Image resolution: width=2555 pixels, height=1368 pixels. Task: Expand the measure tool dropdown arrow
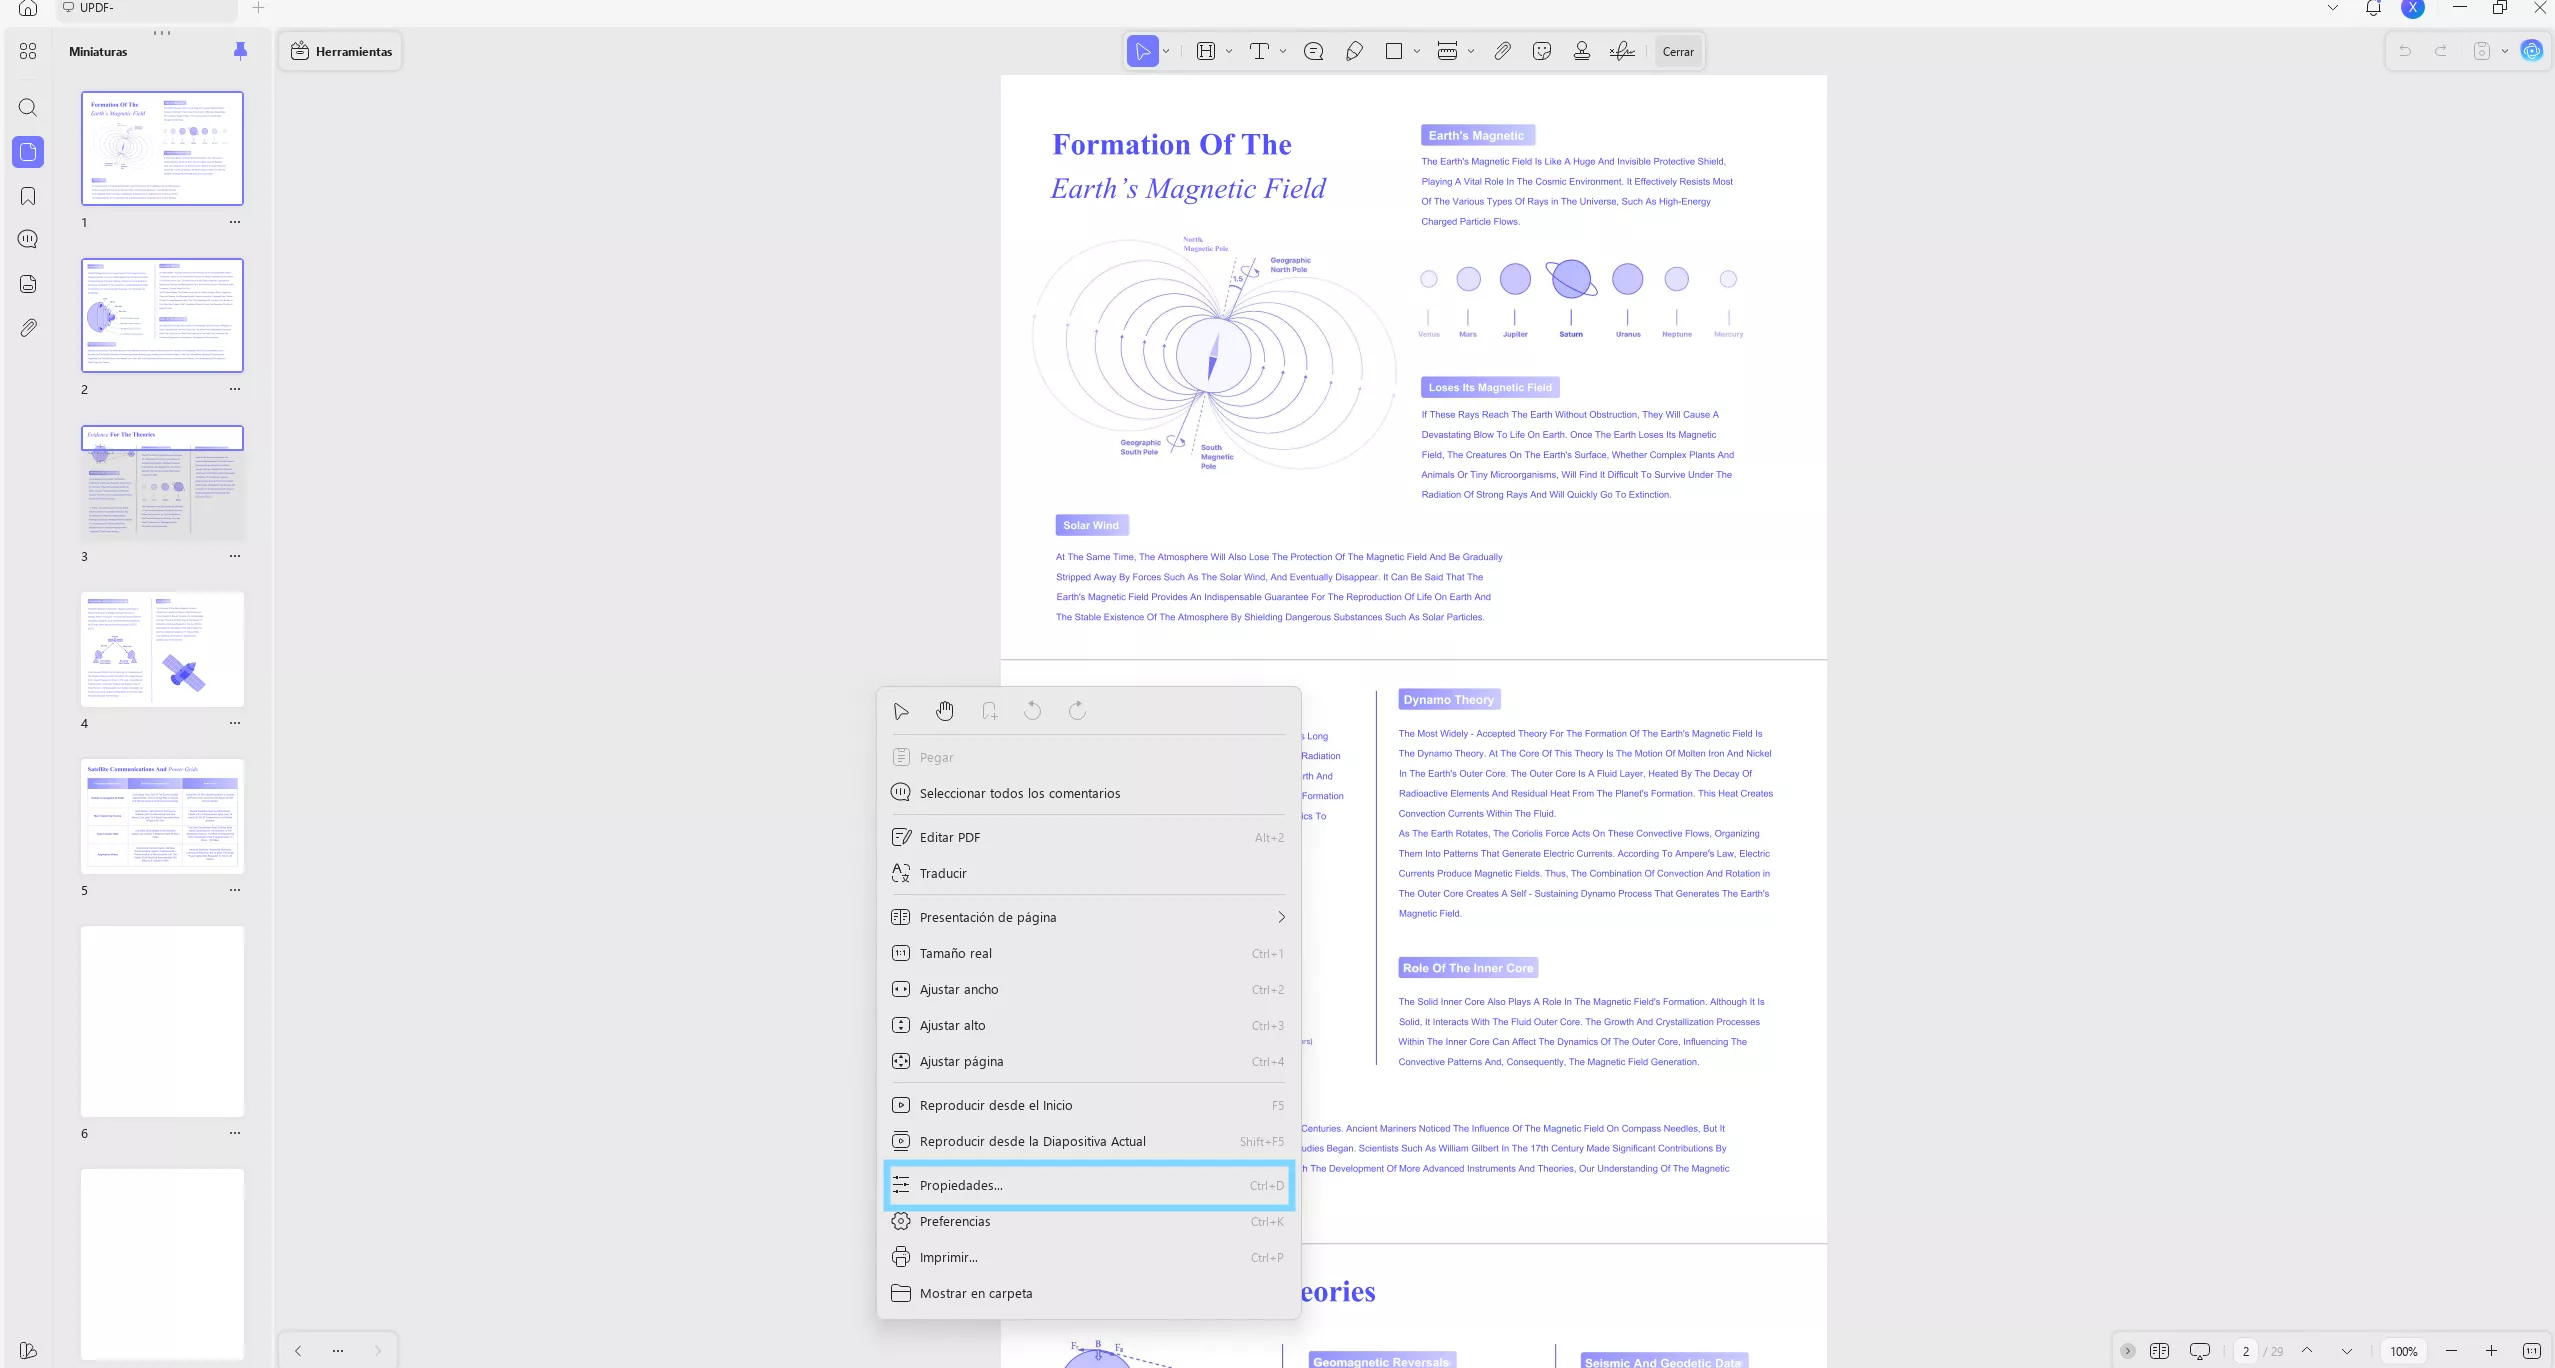tap(1471, 51)
